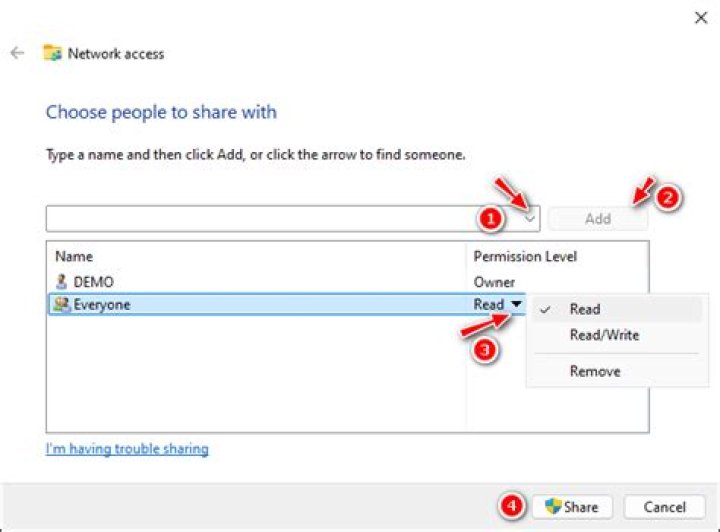Close the Network access dialog

(x=700, y=17)
